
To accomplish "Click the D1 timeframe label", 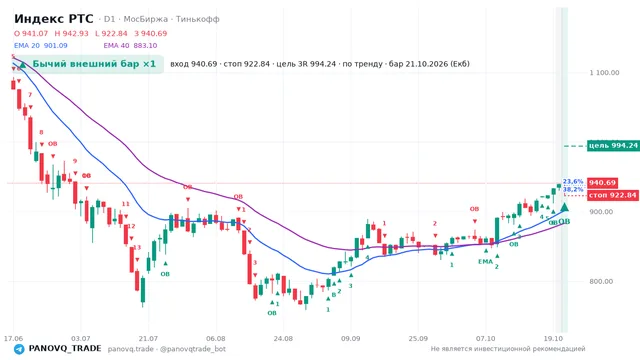I will coord(110,19).
